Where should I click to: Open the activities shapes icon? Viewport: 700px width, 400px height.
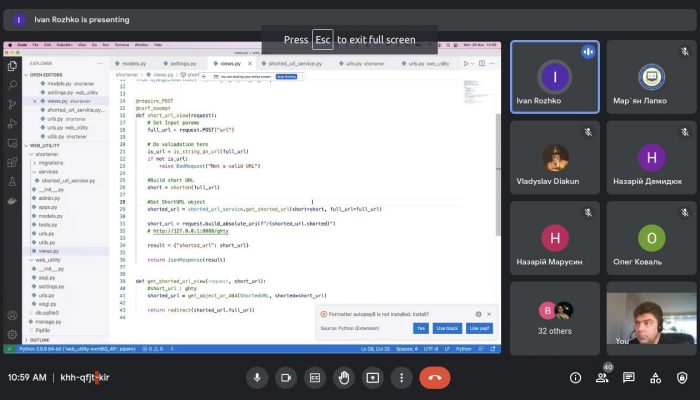[x=656, y=377]
